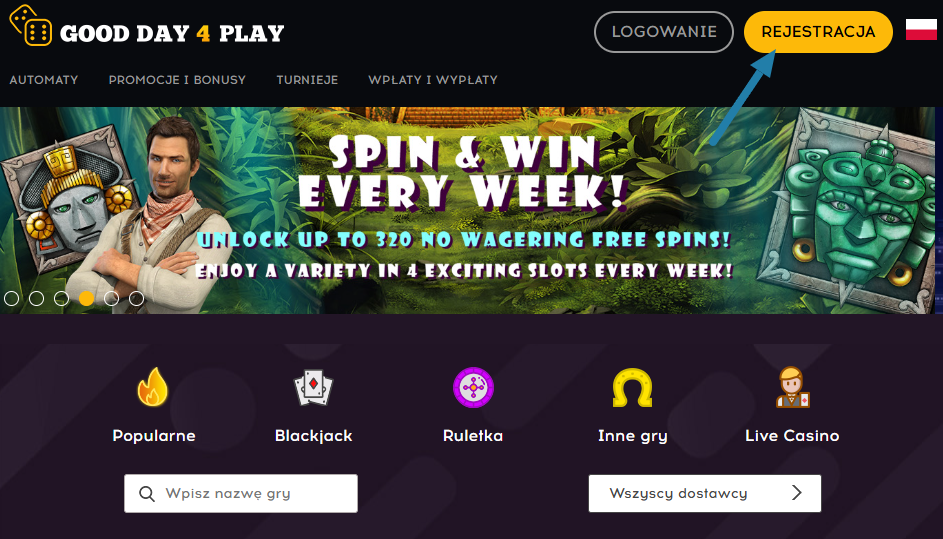Click the Good Day 4 Play dice logo
This screenshot has height=539, width=943.
31,25
